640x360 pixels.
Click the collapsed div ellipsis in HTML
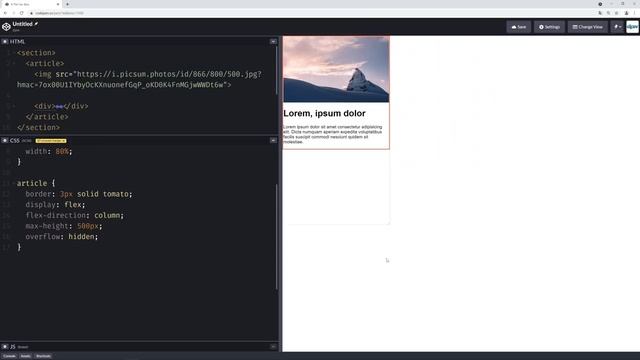point(59,107)
